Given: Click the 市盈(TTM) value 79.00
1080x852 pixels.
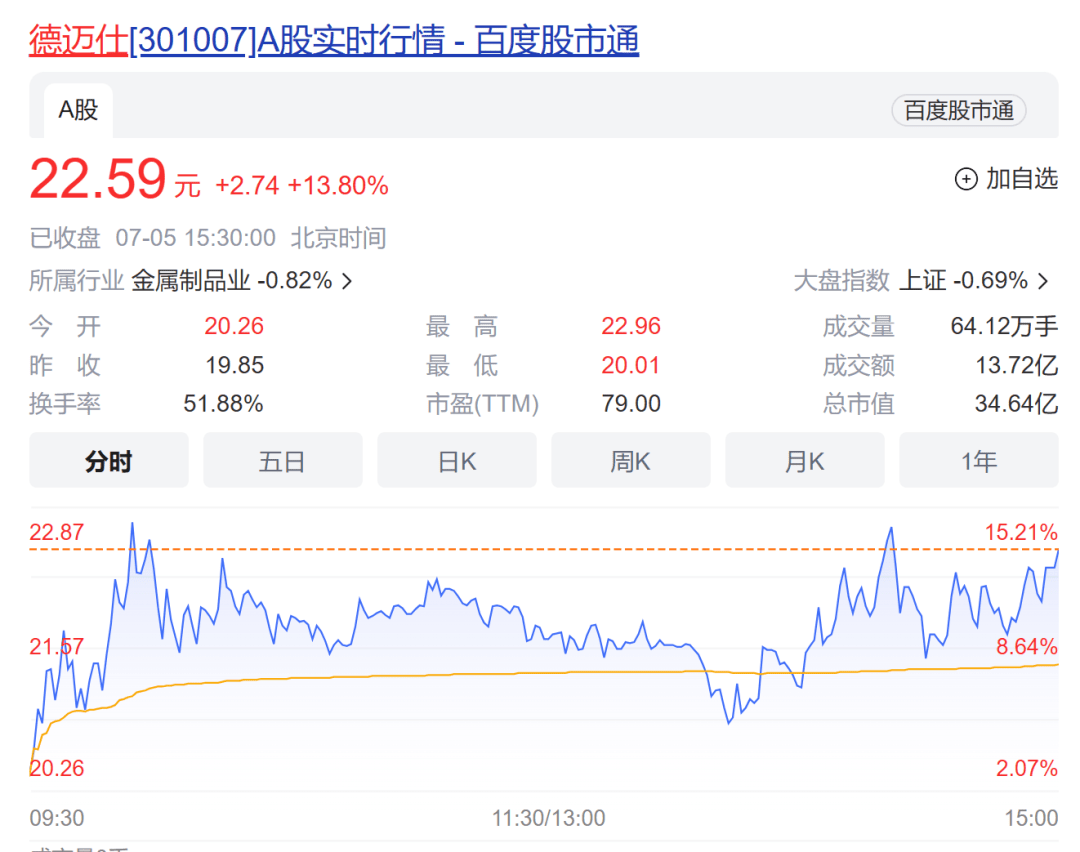Looking at the screenshot, I should (x=631, y=404).
